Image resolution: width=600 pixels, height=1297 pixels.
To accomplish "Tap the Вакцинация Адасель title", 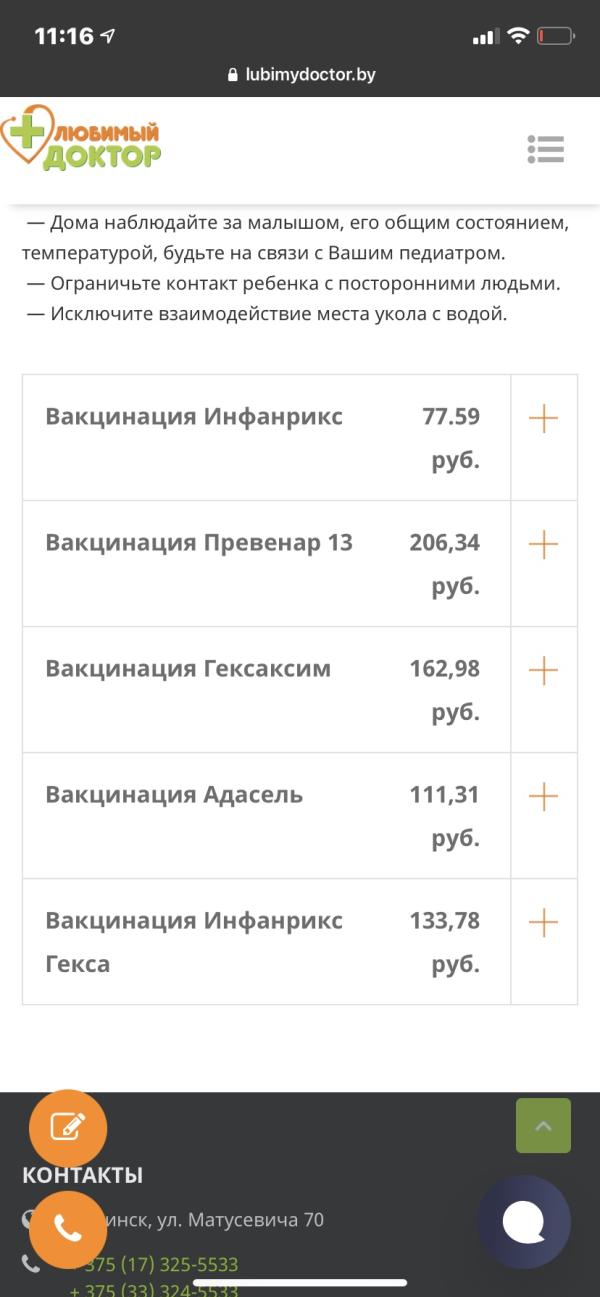I will [x=174, y=795].
